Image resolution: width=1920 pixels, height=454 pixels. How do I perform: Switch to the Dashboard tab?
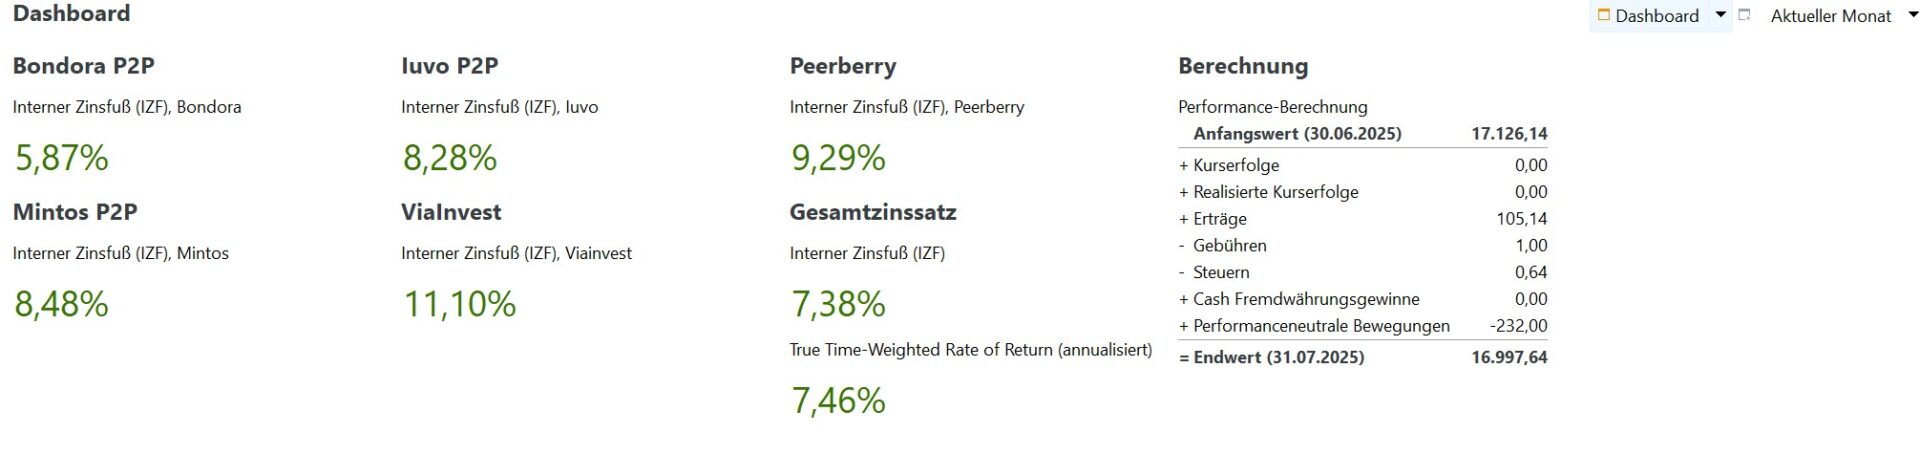(1657, 16)
